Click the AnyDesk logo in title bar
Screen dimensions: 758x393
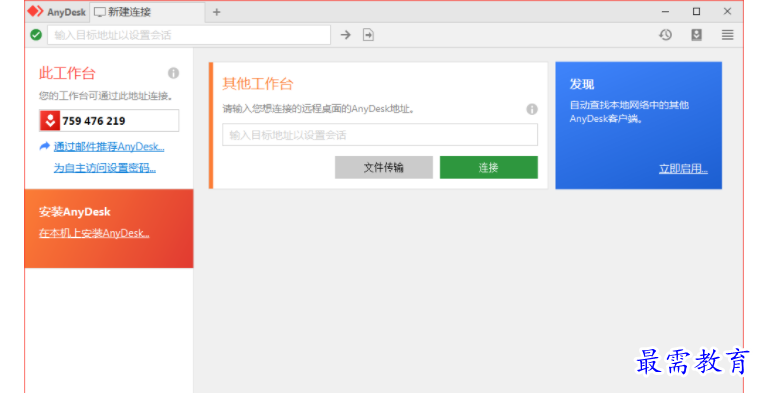coord(36,12)
